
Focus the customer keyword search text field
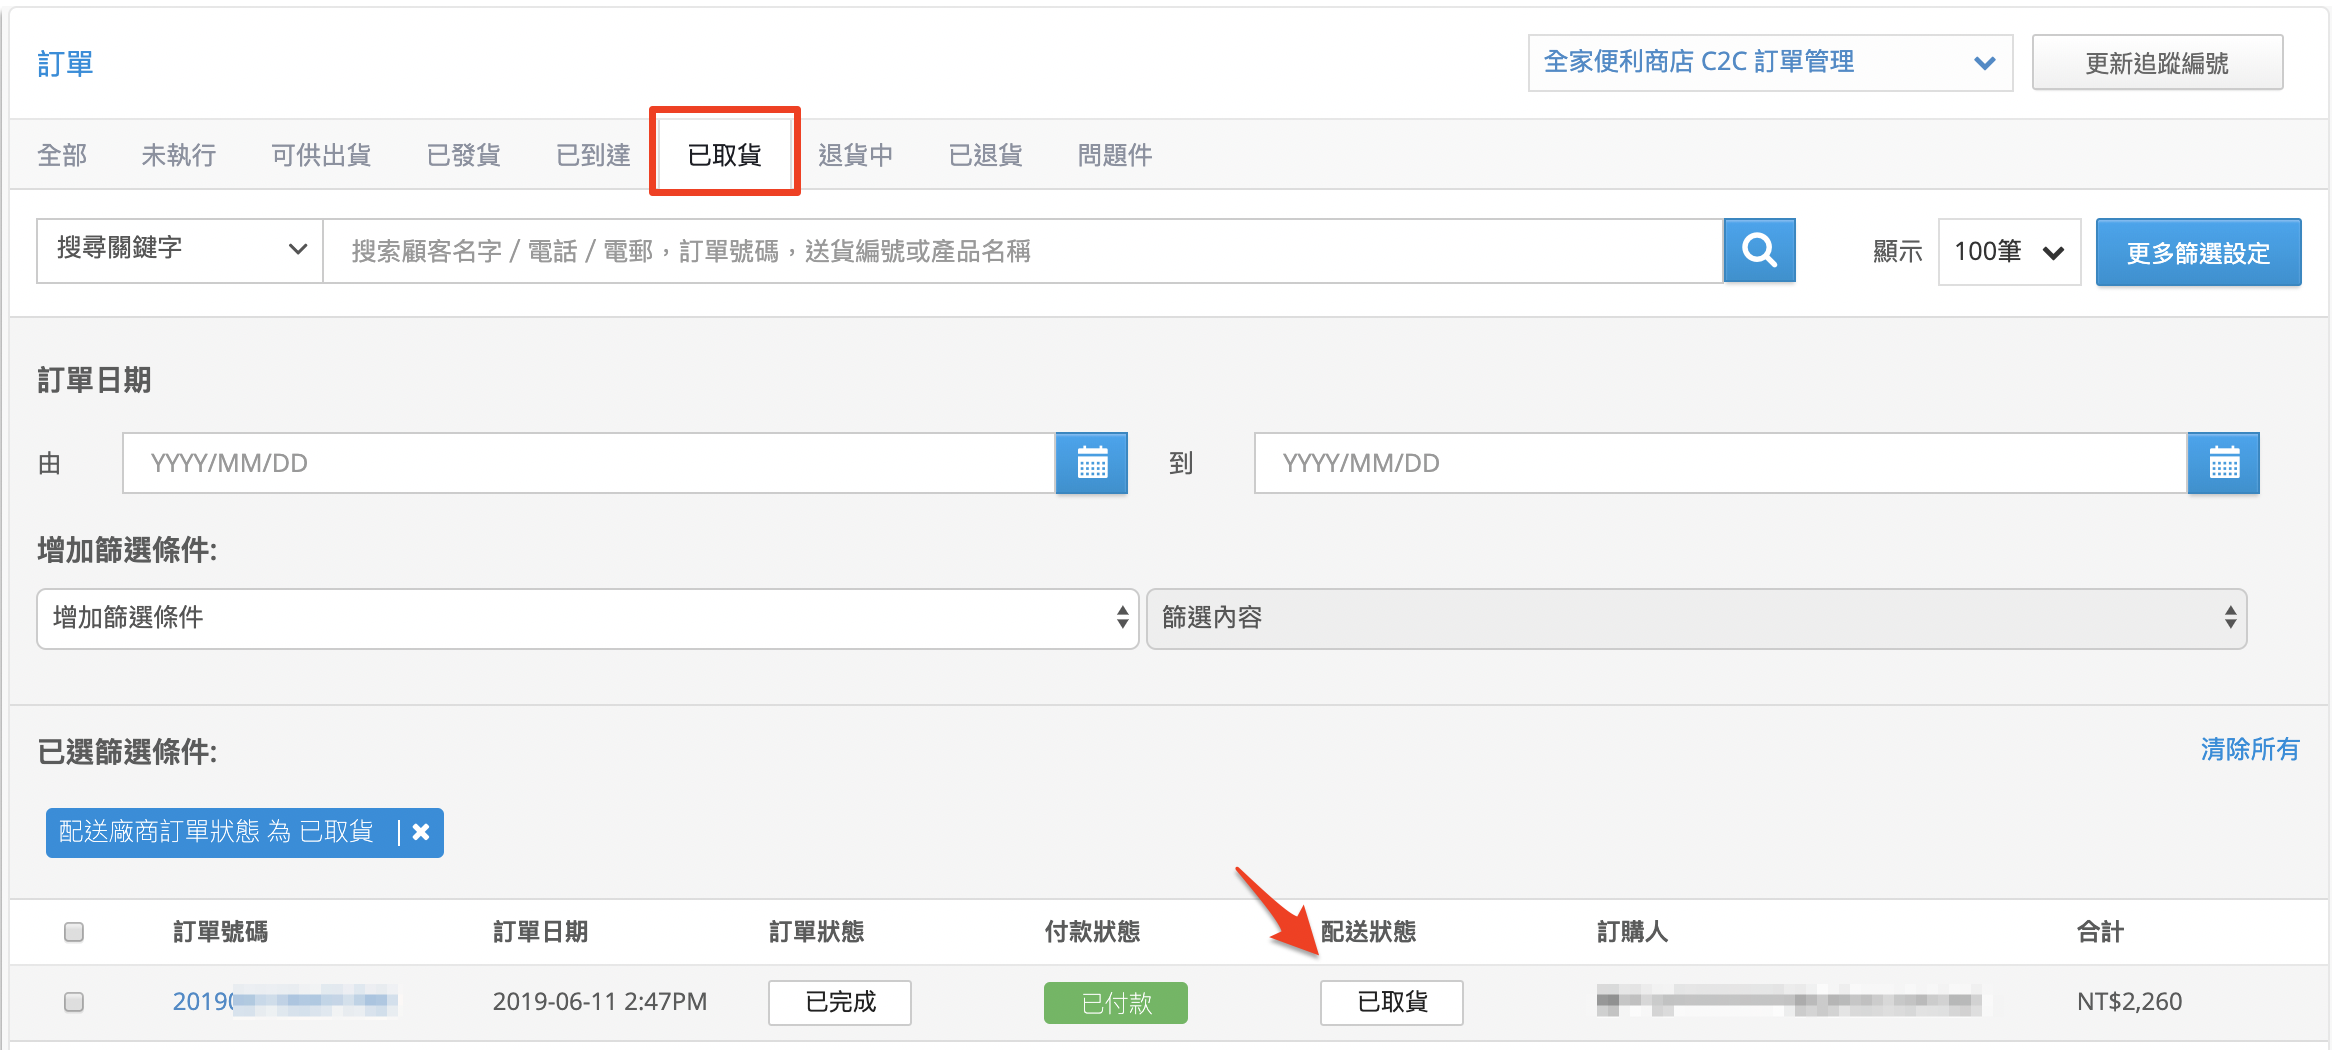click(x=1023, y=250)
